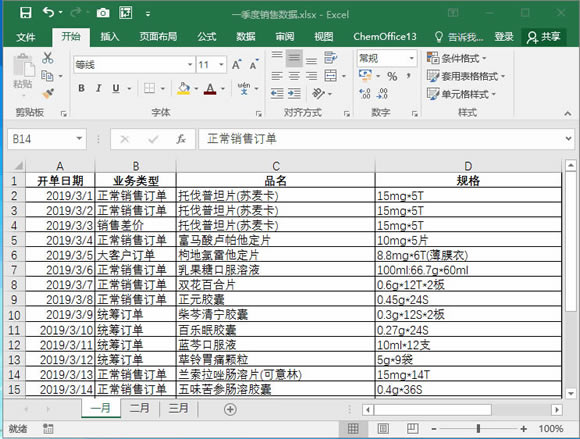This screenshot has height=439, width=580.
Task: Increase font size with larger A
Action: pos(237,65)
